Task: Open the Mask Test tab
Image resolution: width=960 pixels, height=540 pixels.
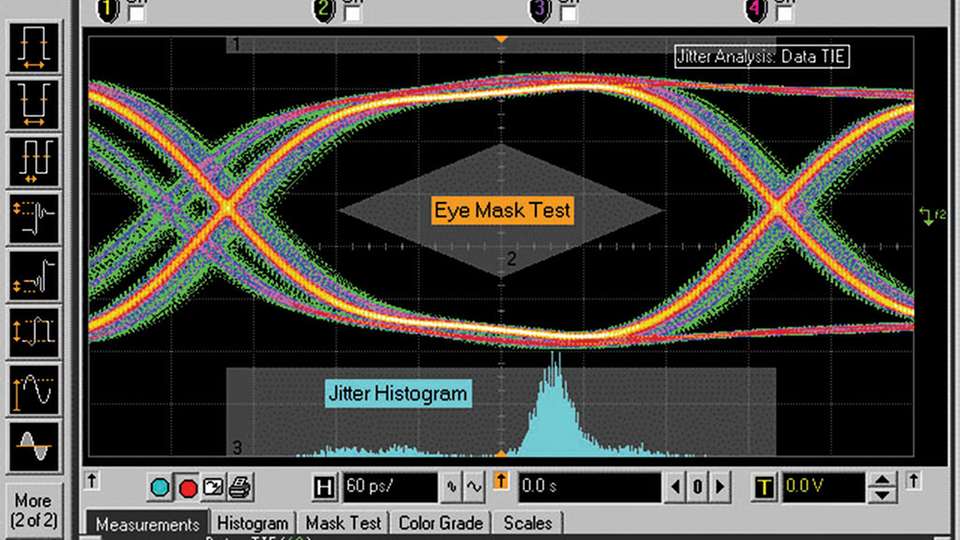Action: coord(343,523)
